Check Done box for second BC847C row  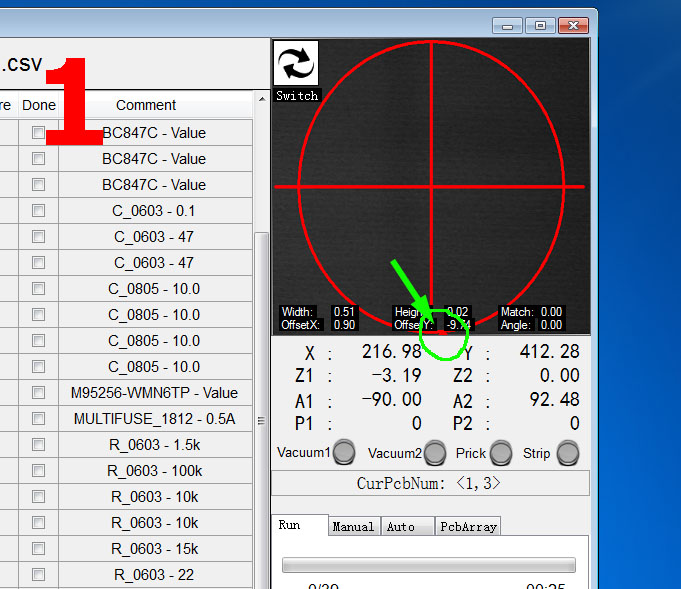click(38, 159)
